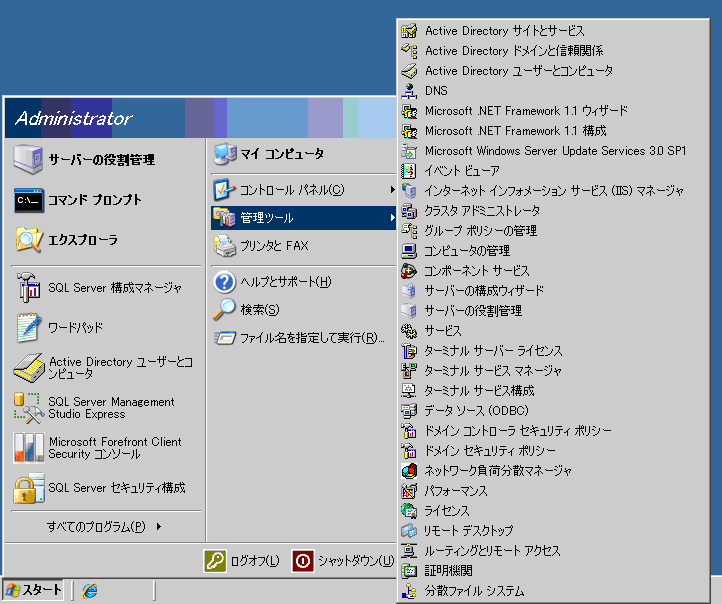722x604 pixels.
Task: Open Active Directory サイトとサービス icon
Action: coord(409,31)
